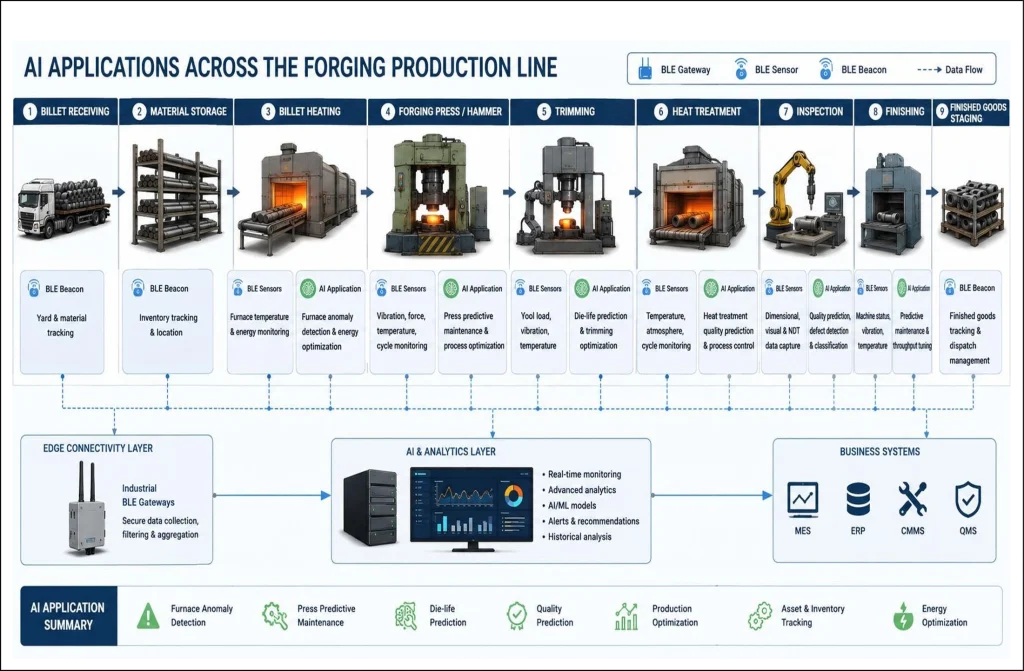The image size is (1024, 671).
Task: Select the Forging Press / Hammer header
Action: point(439,112)
